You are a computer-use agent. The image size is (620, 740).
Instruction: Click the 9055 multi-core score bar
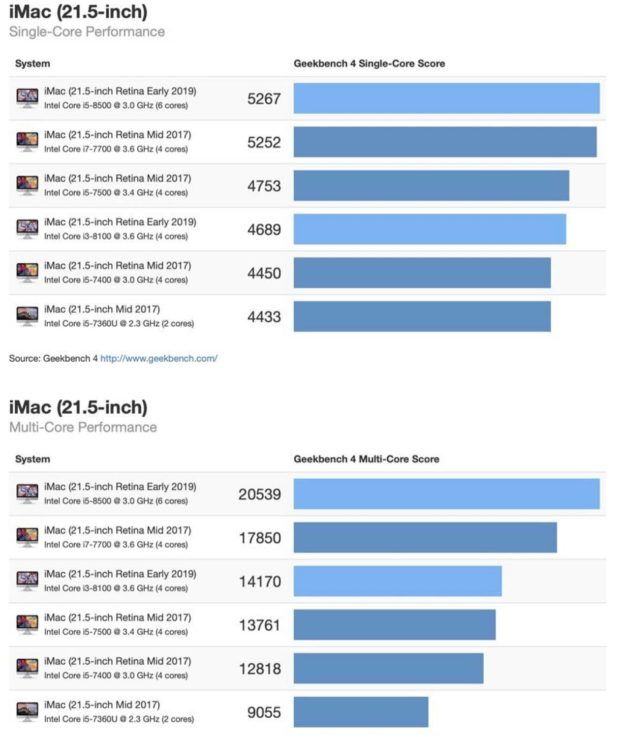pyautogui.click(x=361, y=712)
